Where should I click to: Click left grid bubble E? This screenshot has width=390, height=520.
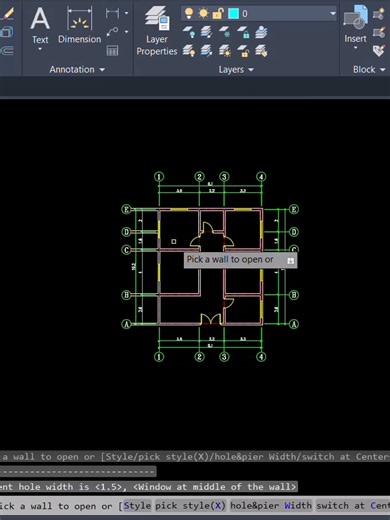coord(126,209)
